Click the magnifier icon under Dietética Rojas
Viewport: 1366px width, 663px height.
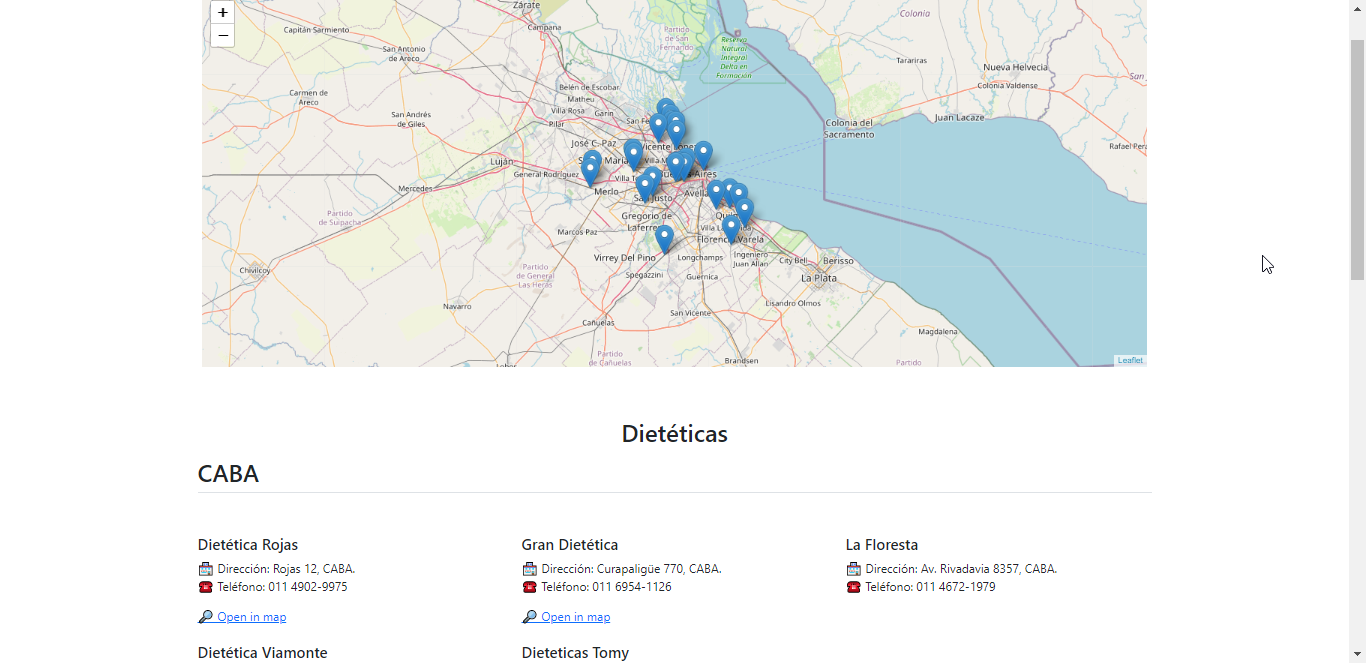tap(206, 617)
